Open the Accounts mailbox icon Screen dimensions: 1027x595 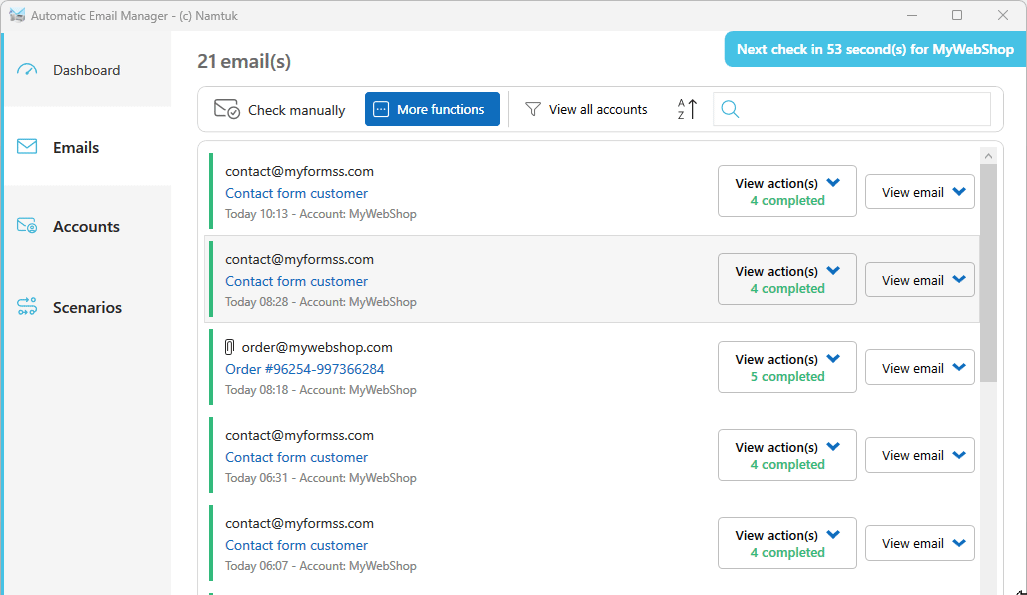tap(27, 226)
